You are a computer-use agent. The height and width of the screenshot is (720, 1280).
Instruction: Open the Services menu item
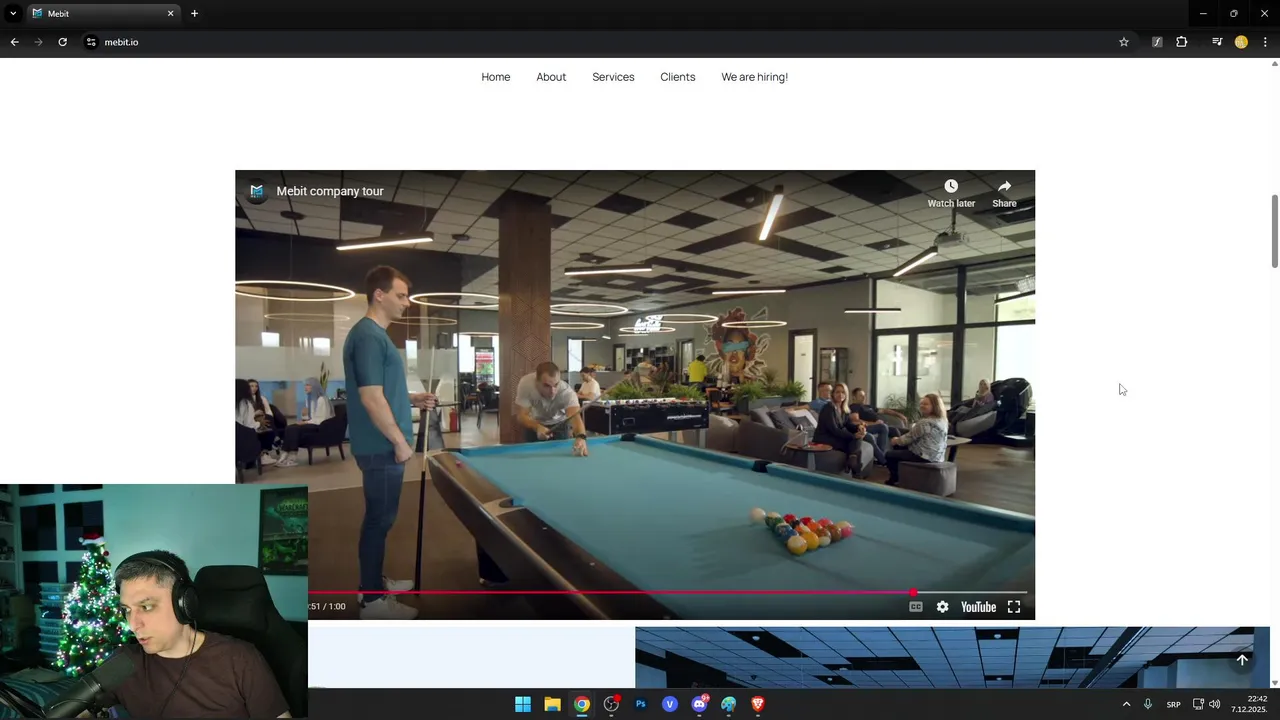click(x=613, y=77)
